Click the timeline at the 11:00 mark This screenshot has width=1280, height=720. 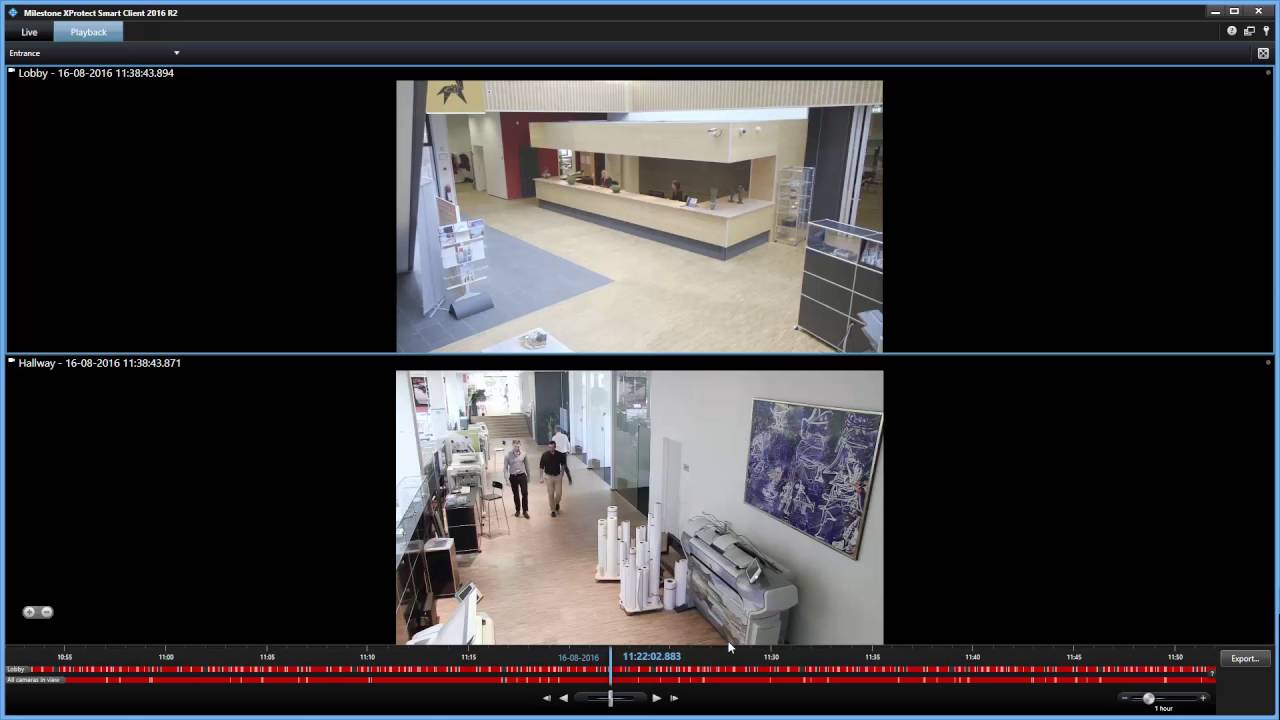(166, 657)
